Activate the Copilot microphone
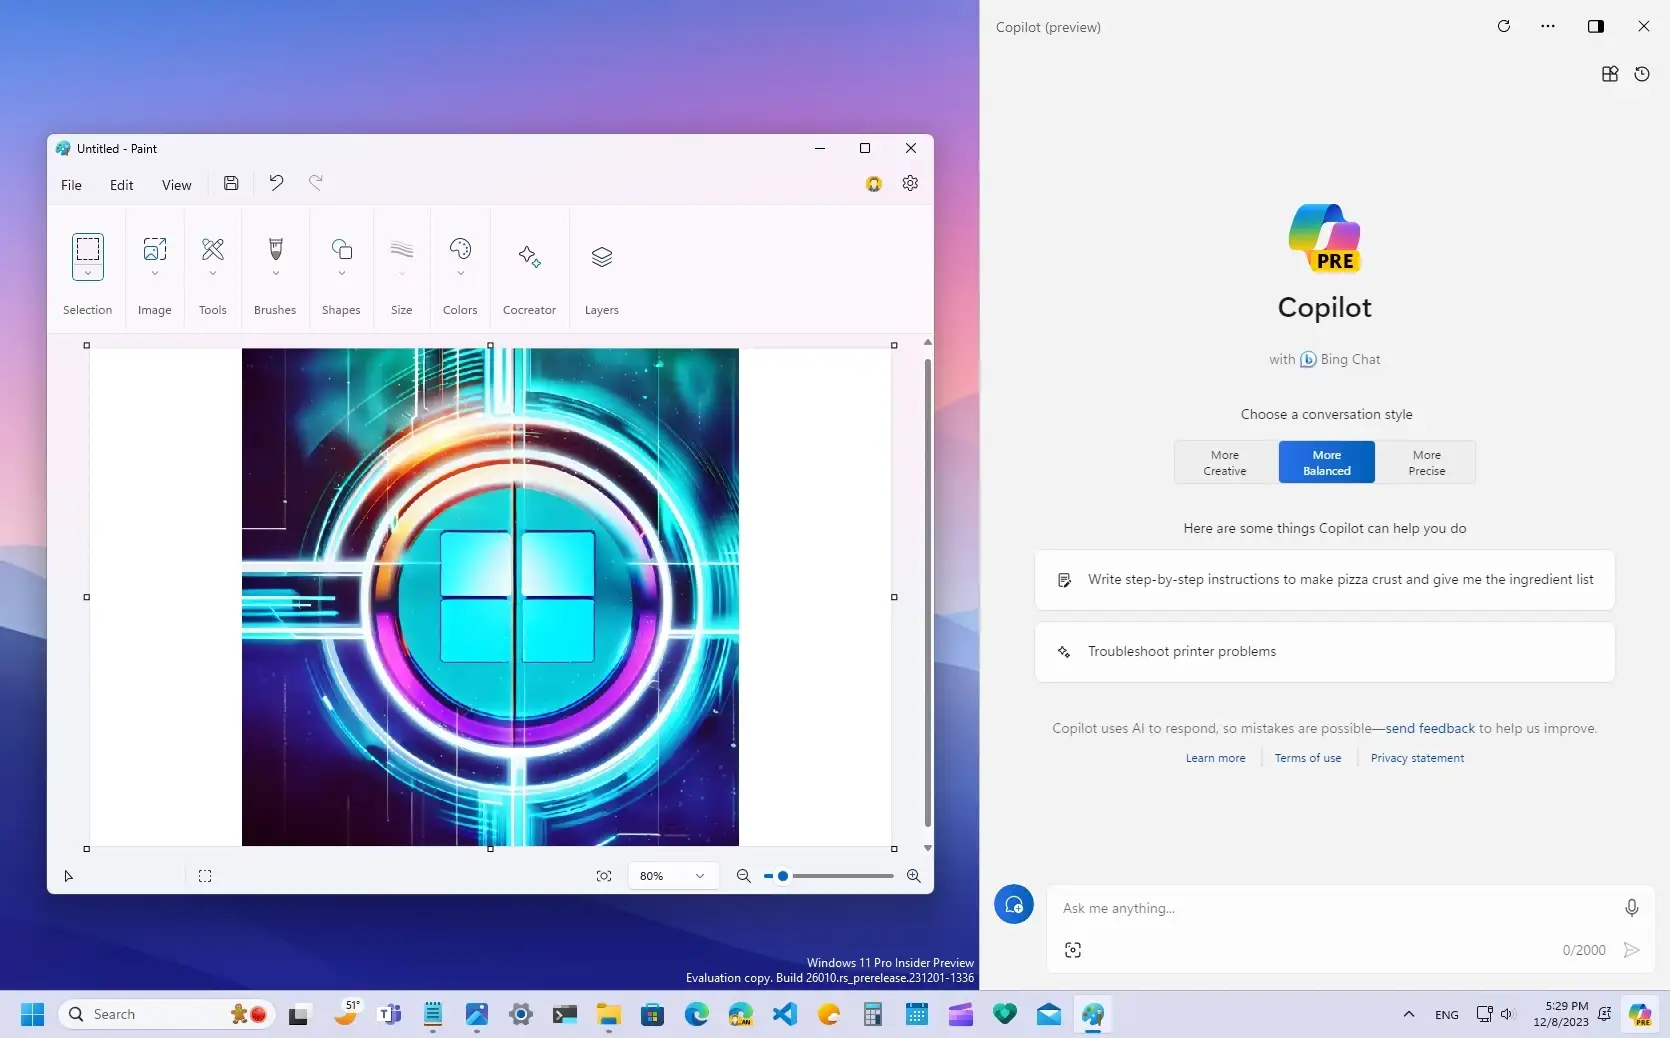 tap(1630, 908)
